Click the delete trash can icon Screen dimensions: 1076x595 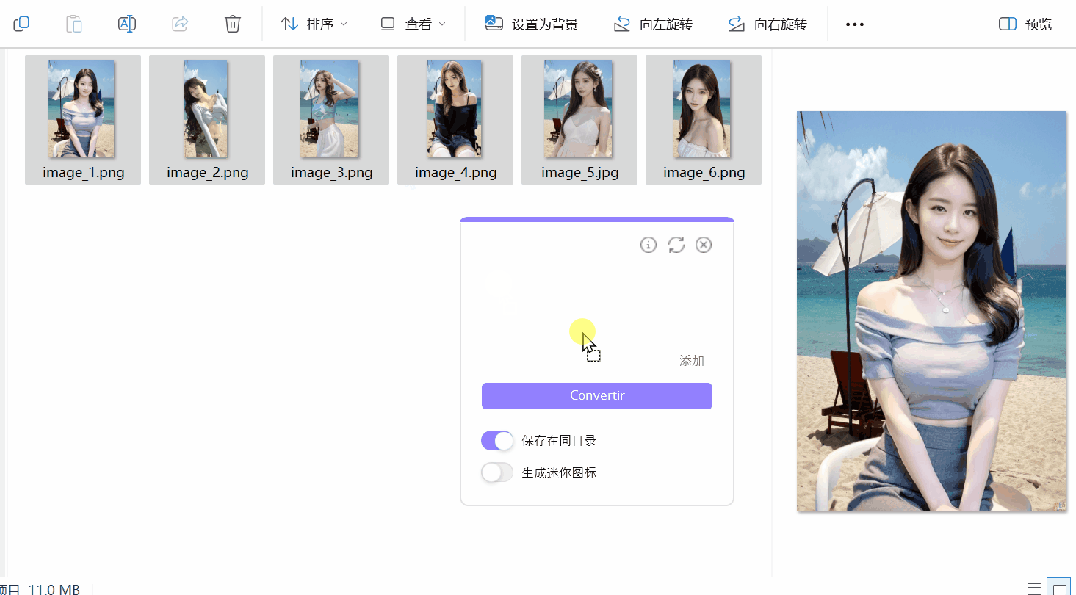pyautogui.click(x=233, y=24)
